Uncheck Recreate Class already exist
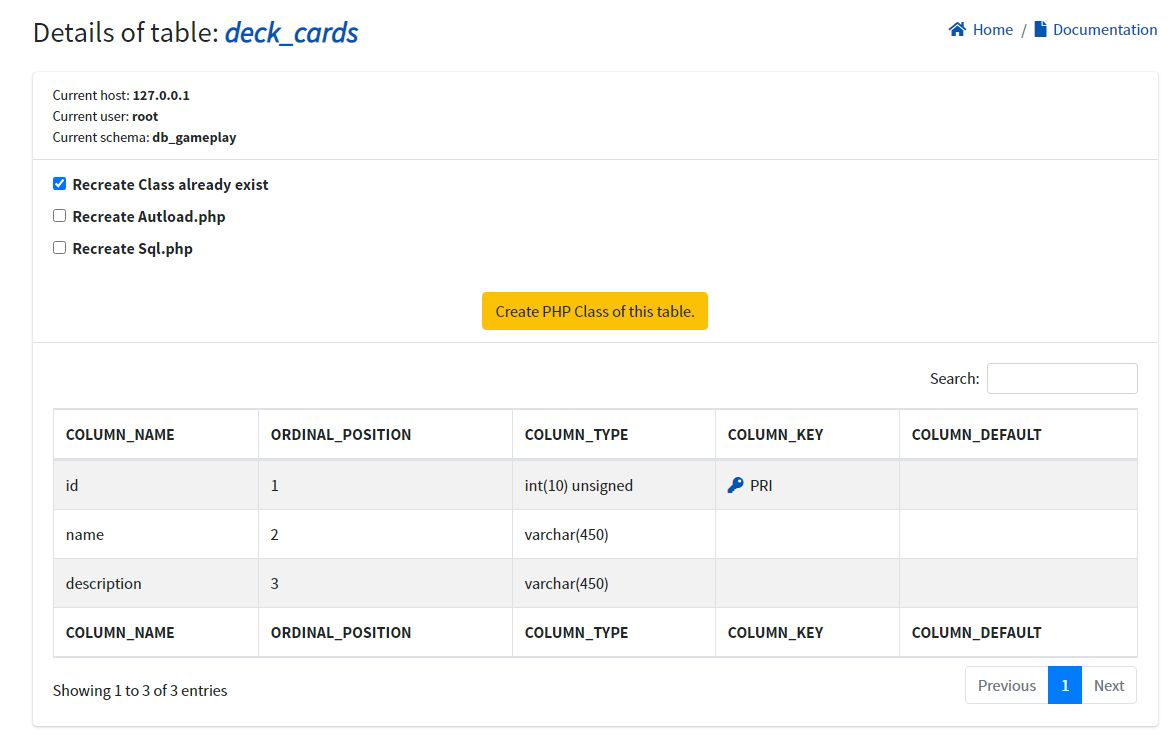The height and width of the screenshot is (744, 1176). pos(60,184)
